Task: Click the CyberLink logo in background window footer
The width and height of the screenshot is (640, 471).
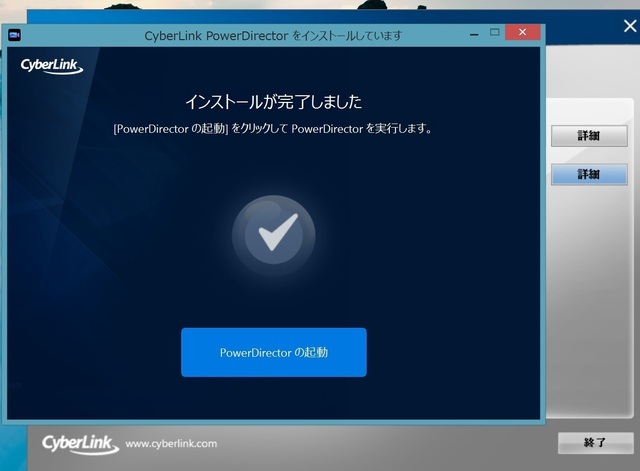Action: pos(80,444)
